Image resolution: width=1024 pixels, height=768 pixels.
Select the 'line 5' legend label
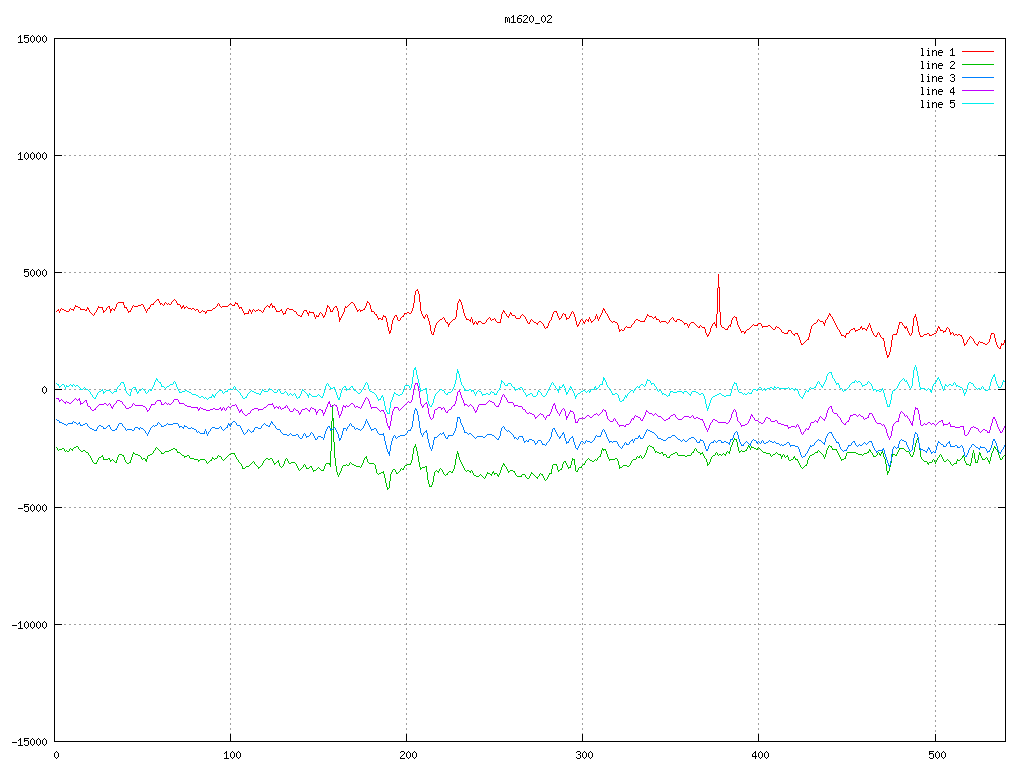click(937, 104)
